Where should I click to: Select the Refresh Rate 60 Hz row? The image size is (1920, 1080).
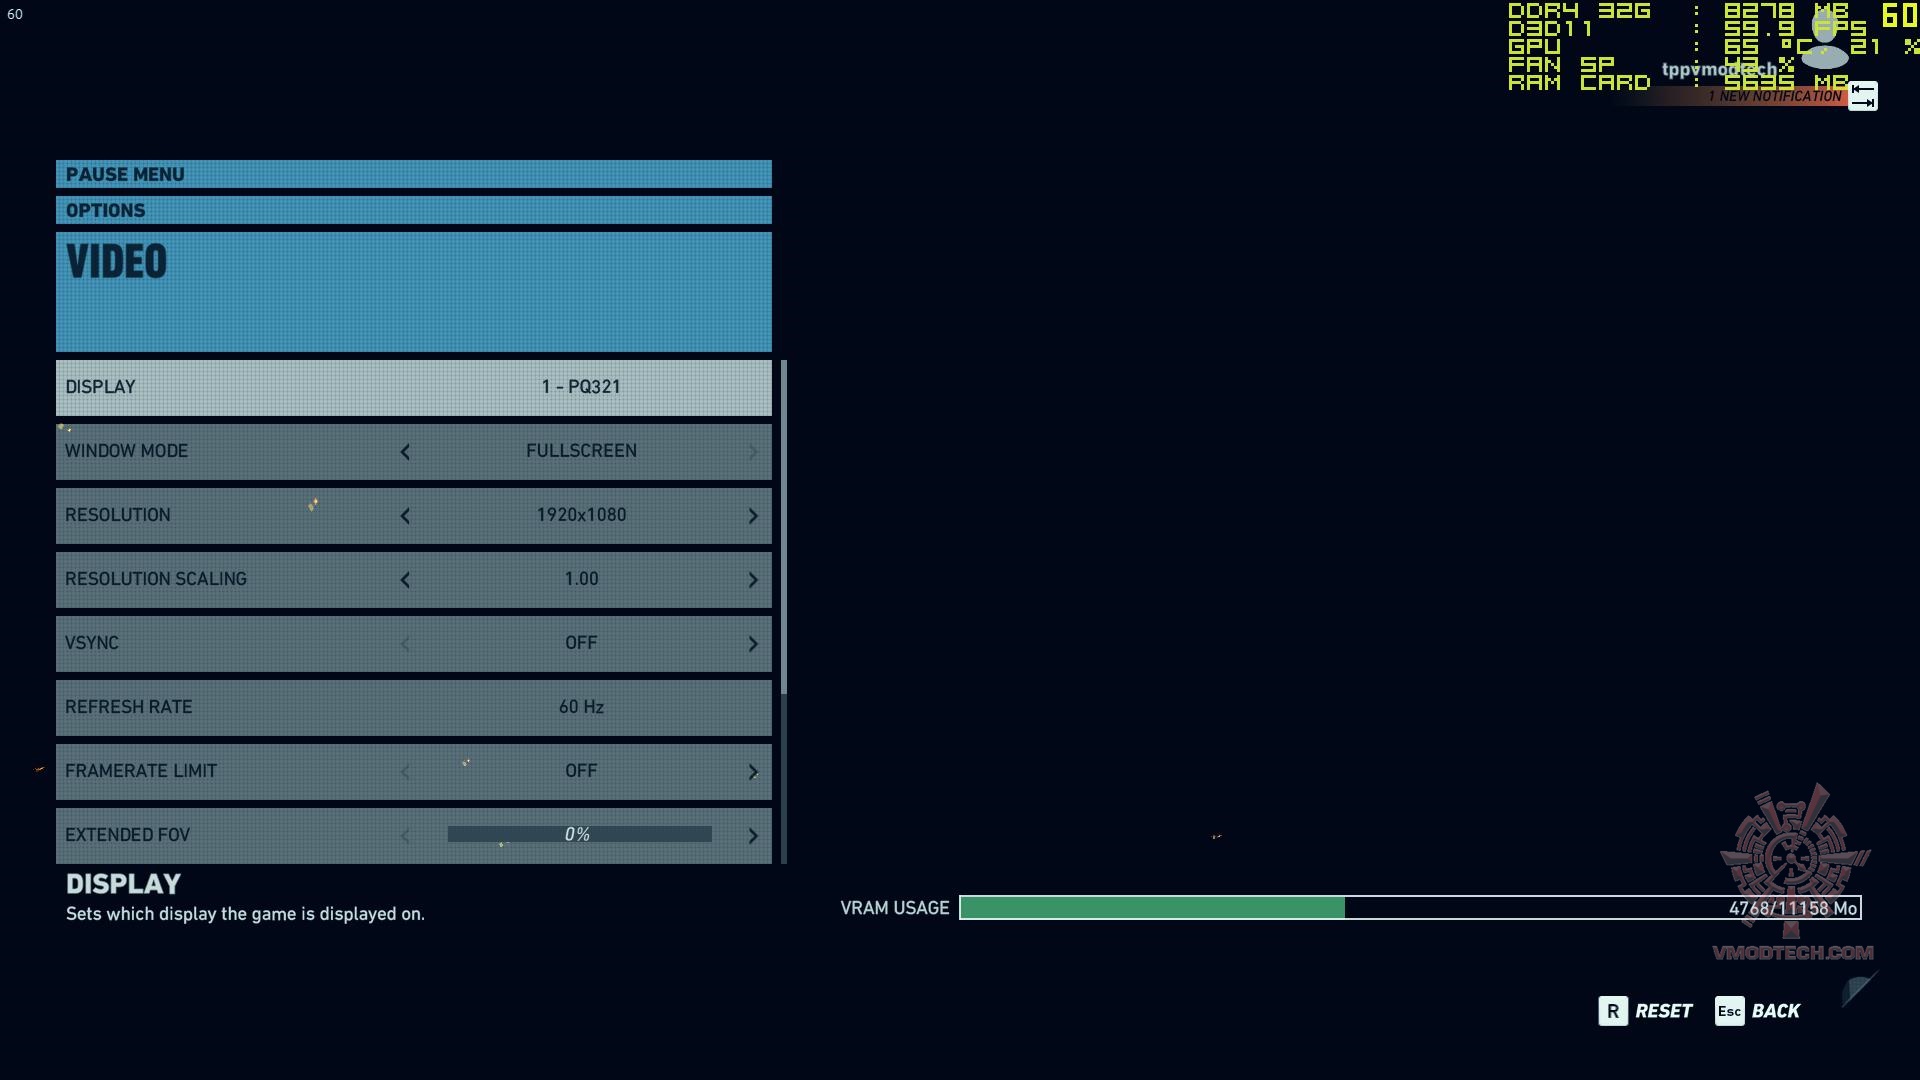point(413,707)
